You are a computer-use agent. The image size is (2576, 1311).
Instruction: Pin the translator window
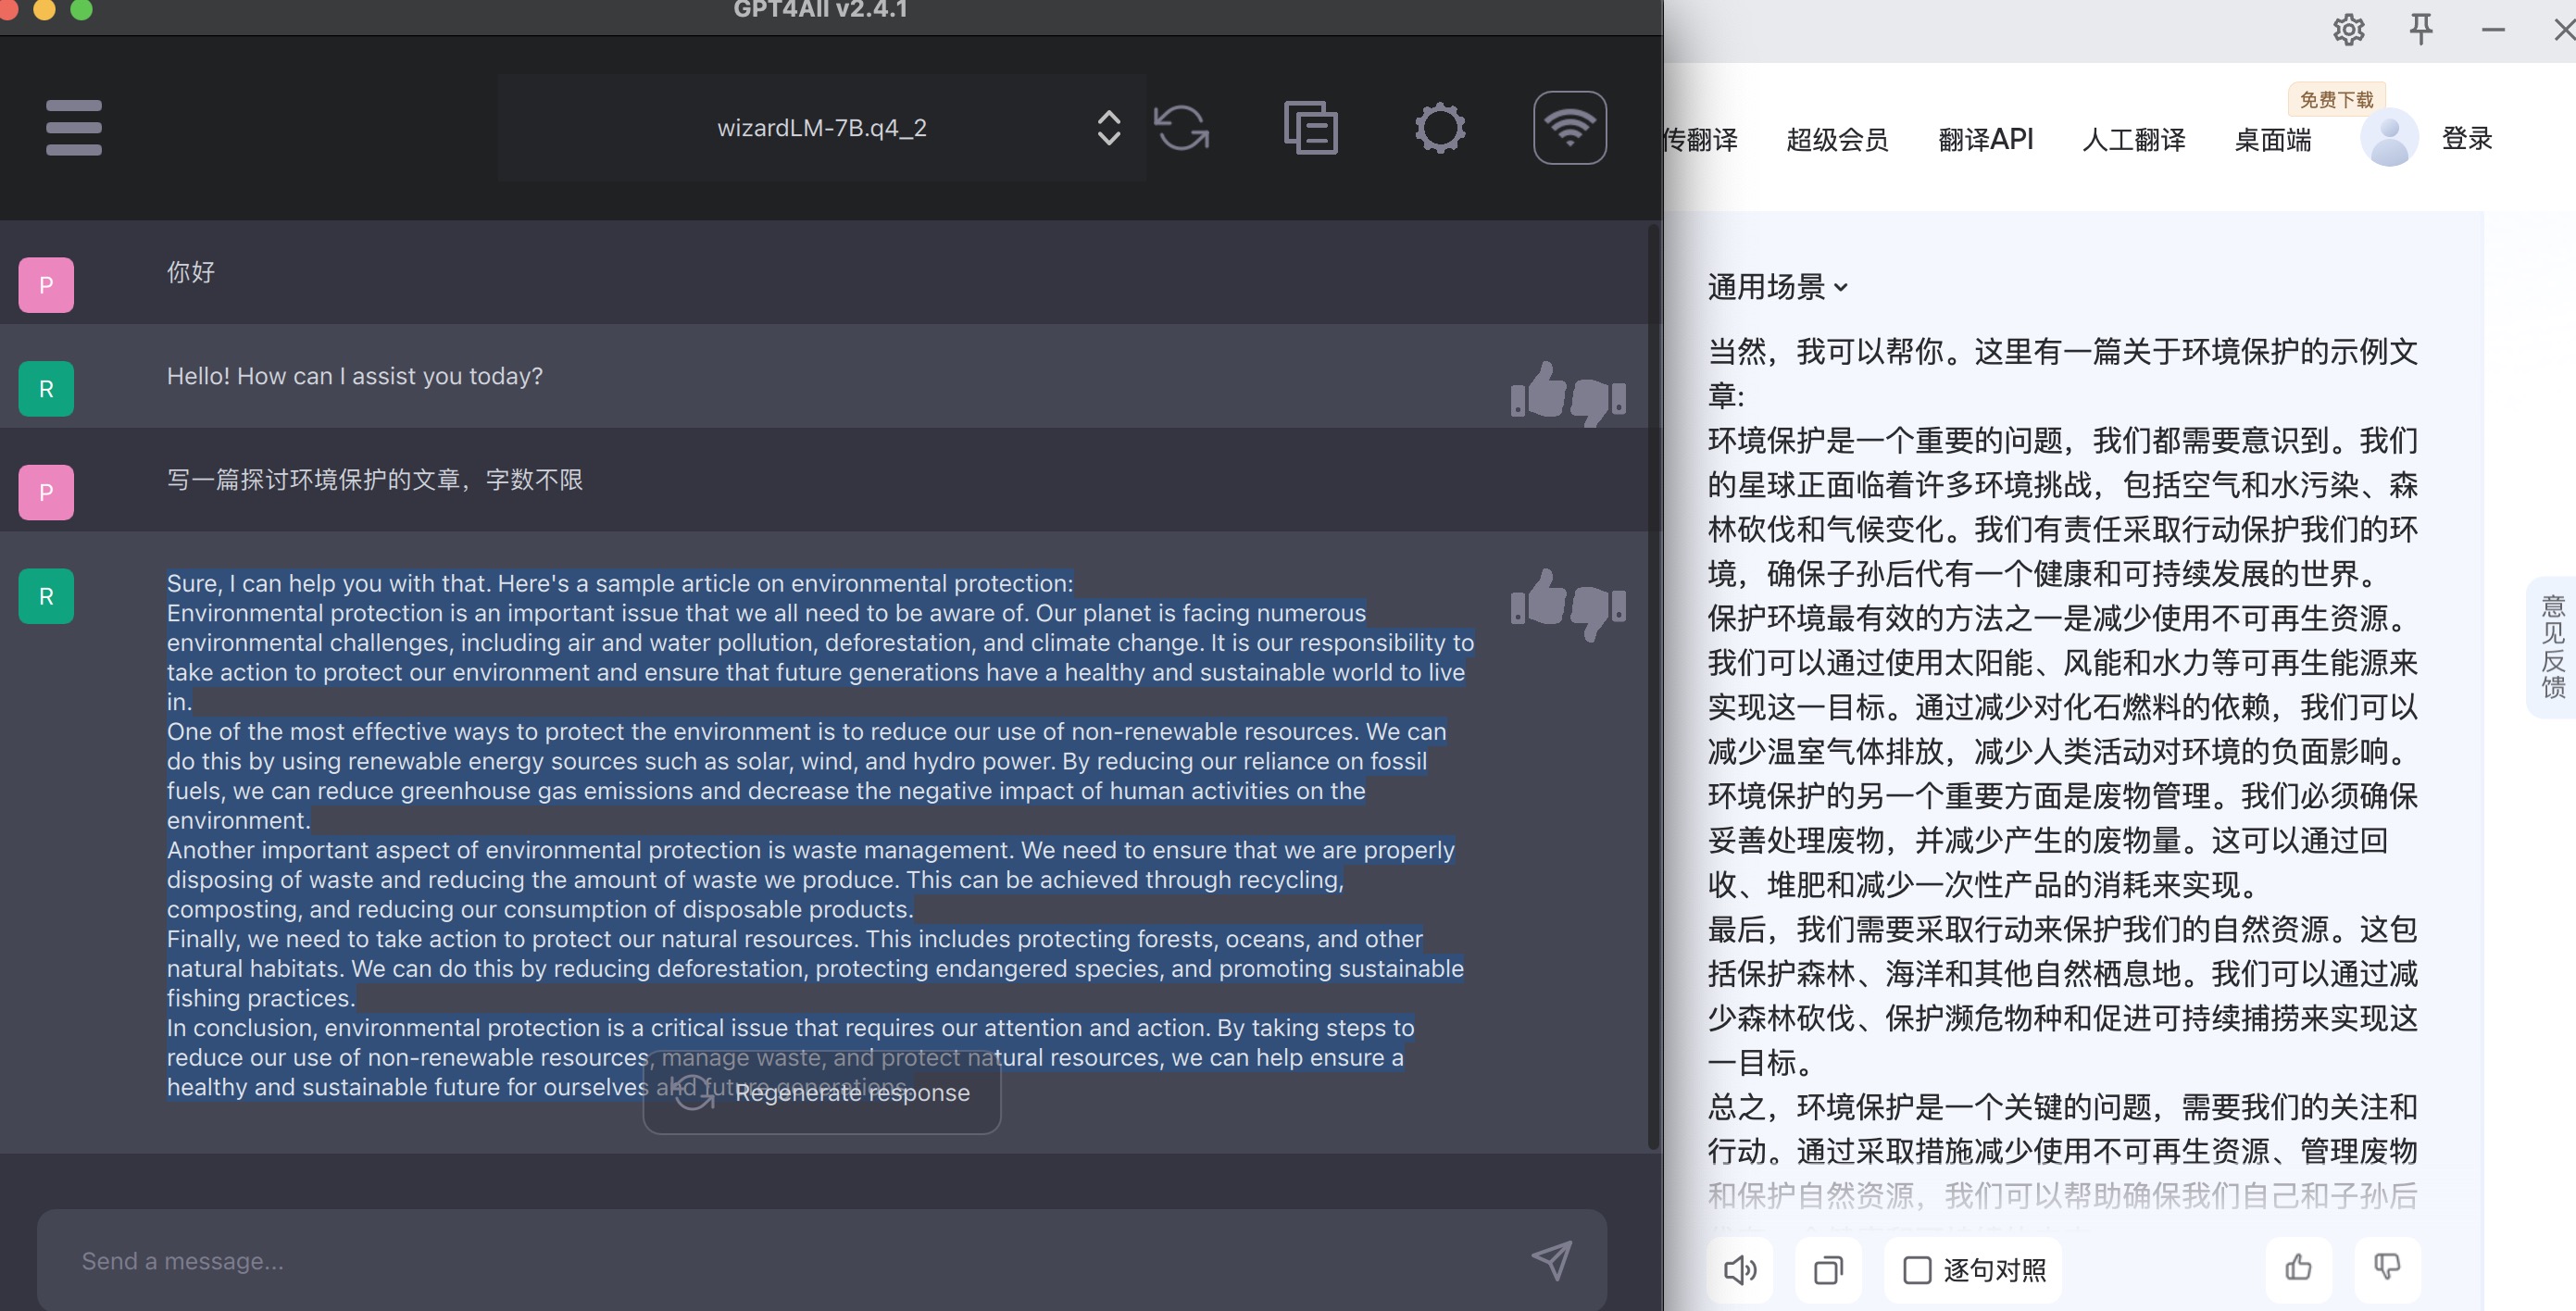2420,28
